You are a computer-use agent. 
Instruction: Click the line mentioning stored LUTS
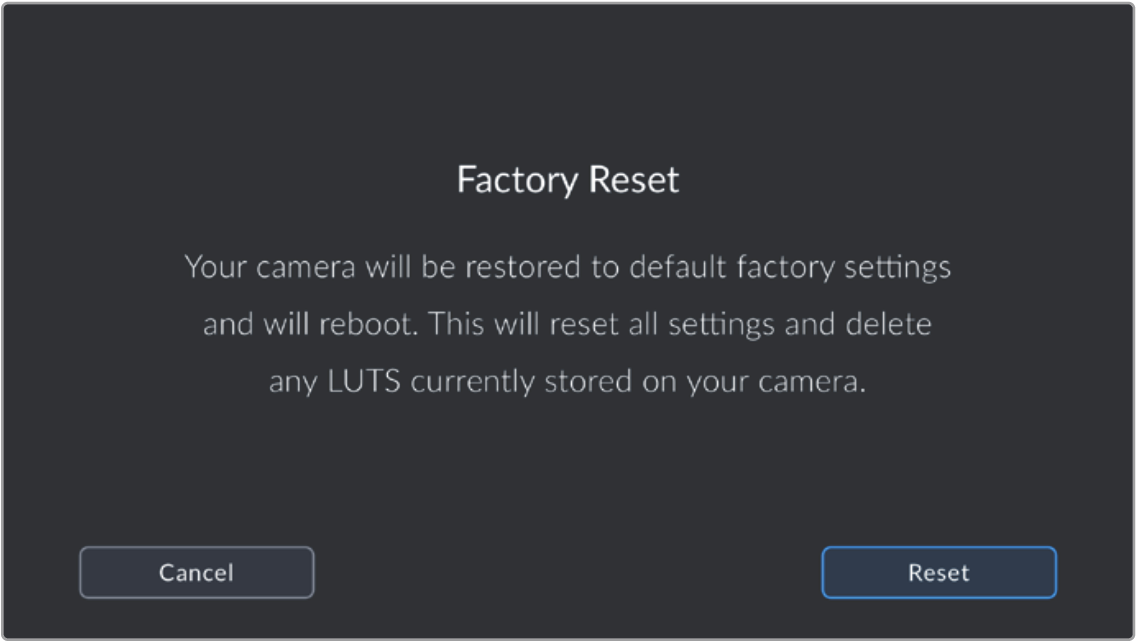pyautogui.click(x=568, y=384)
